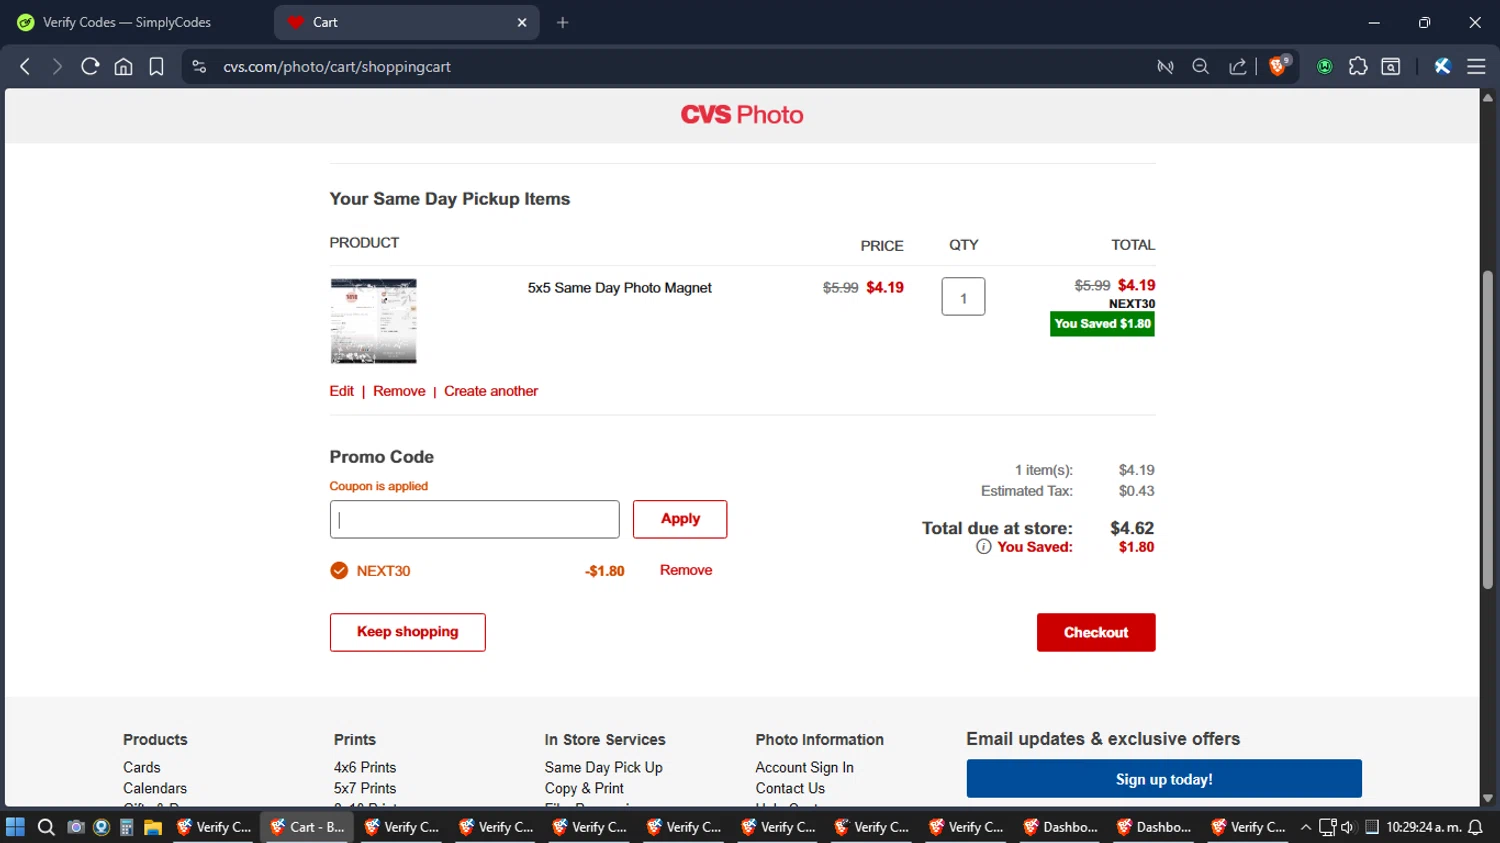Close the Cart tab
The image size is (1500, 843).
click(x=522, y=22)
